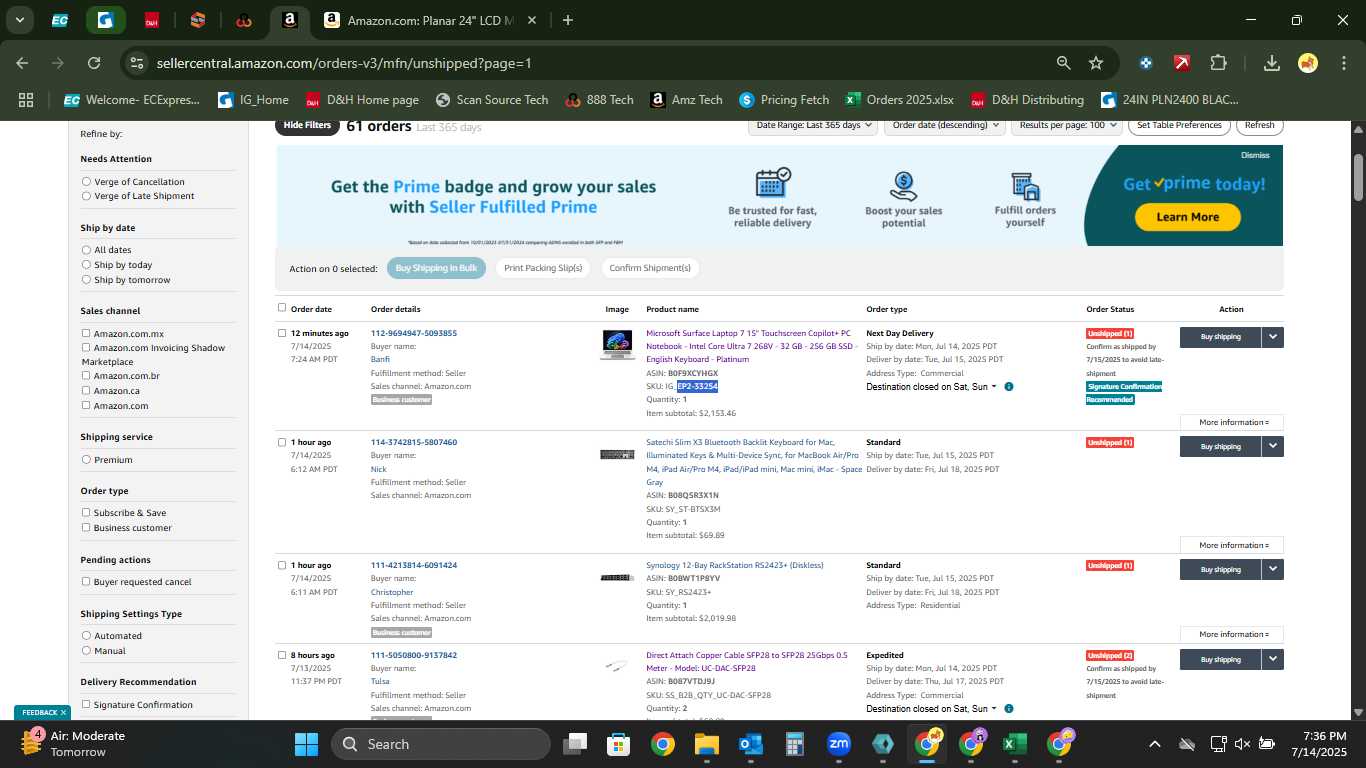The image size is (1366, 768).
Task: Open the browser extensions puzzle icon
Action: [x=1218, y=63]
